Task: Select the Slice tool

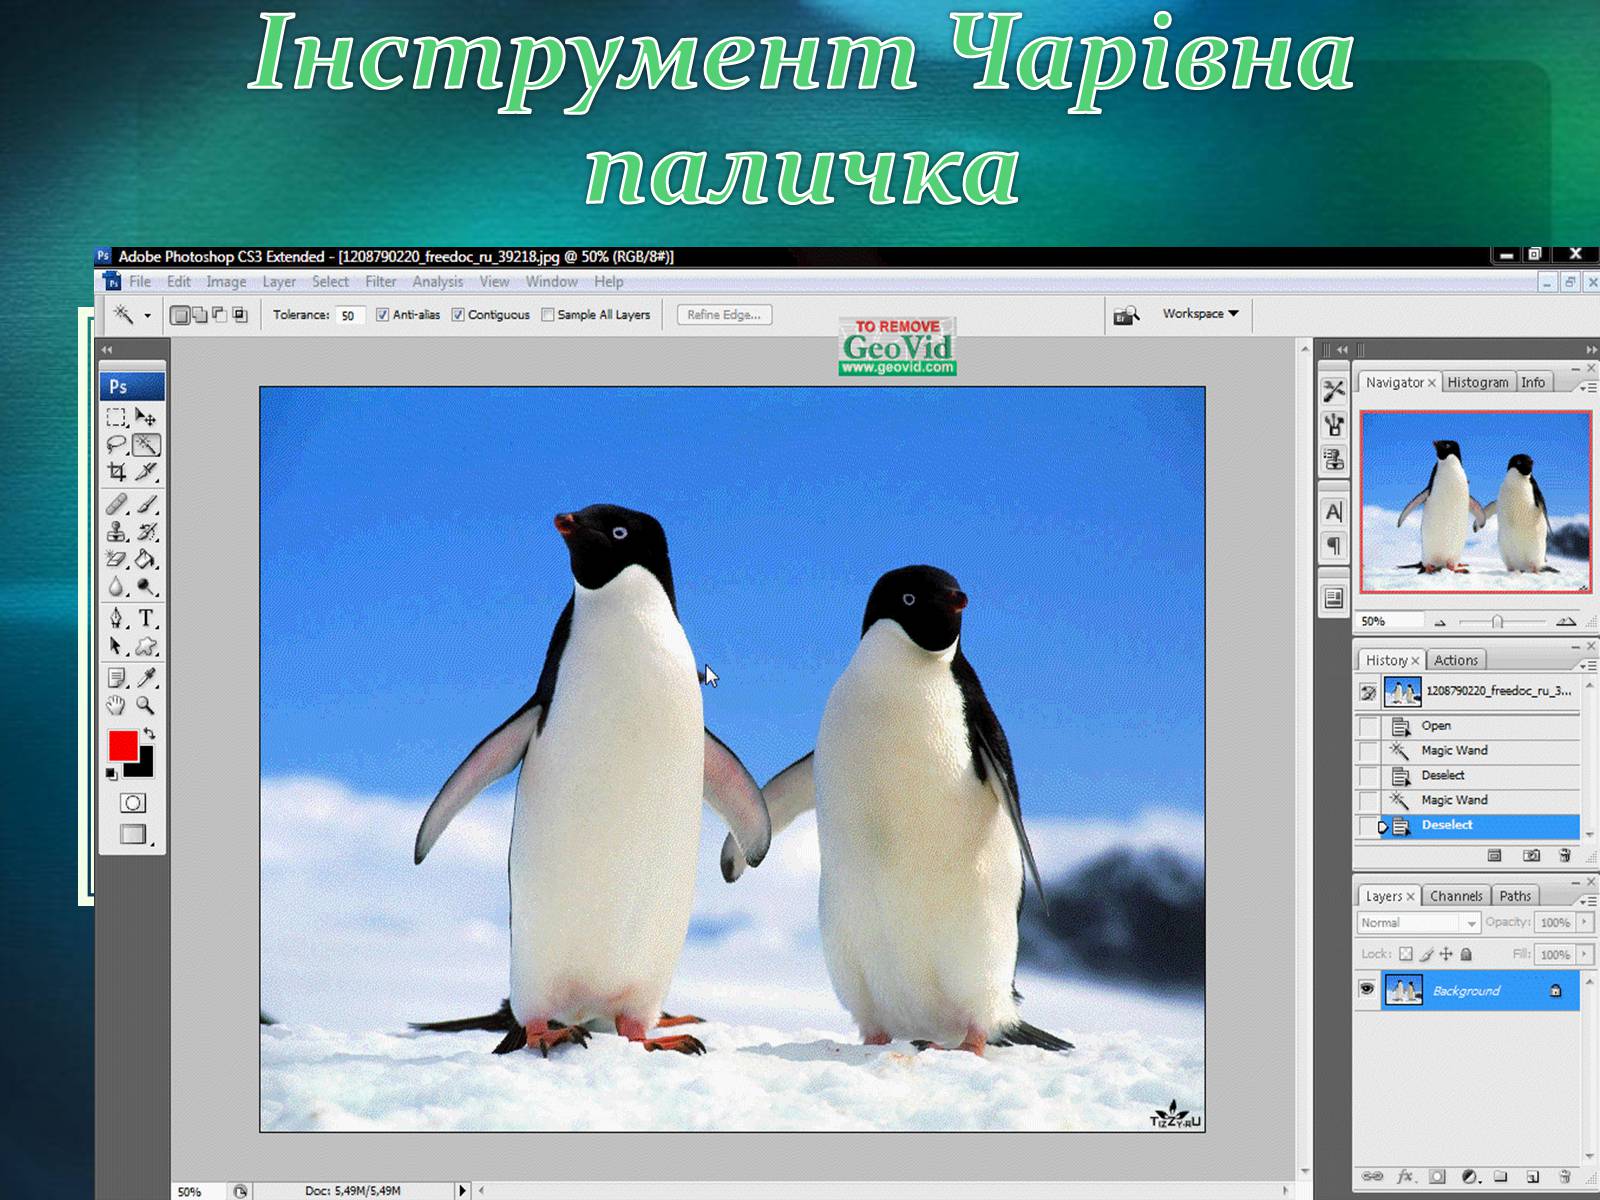Action: 146,471
